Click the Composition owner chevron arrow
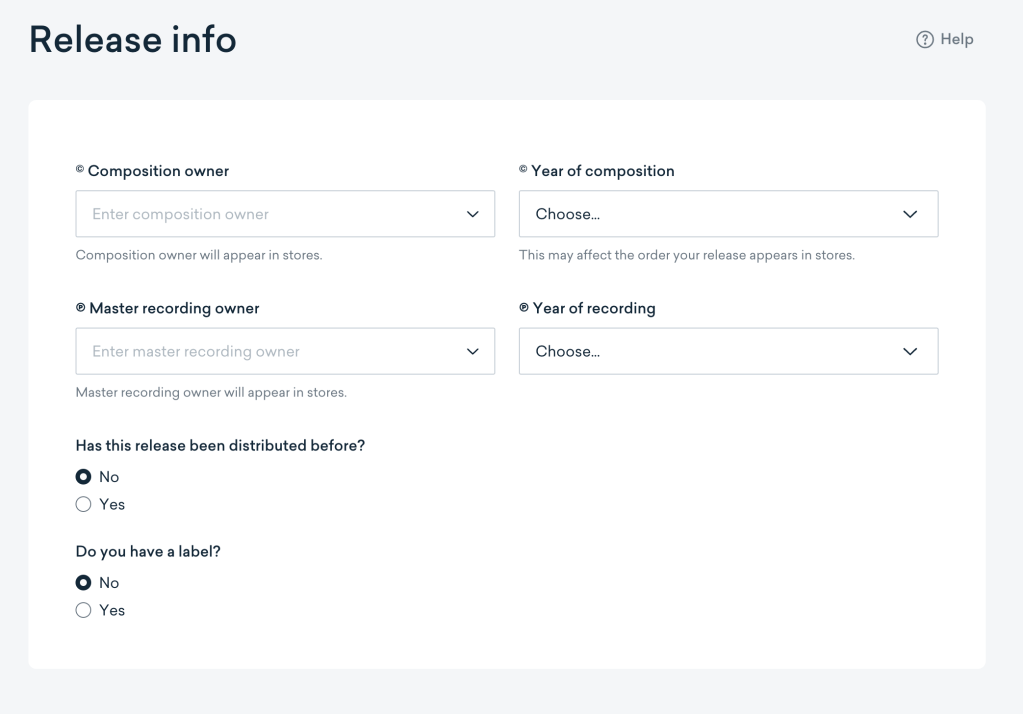Image resolution: width=1023 pixels, height=714 pixels. point(473,214)
